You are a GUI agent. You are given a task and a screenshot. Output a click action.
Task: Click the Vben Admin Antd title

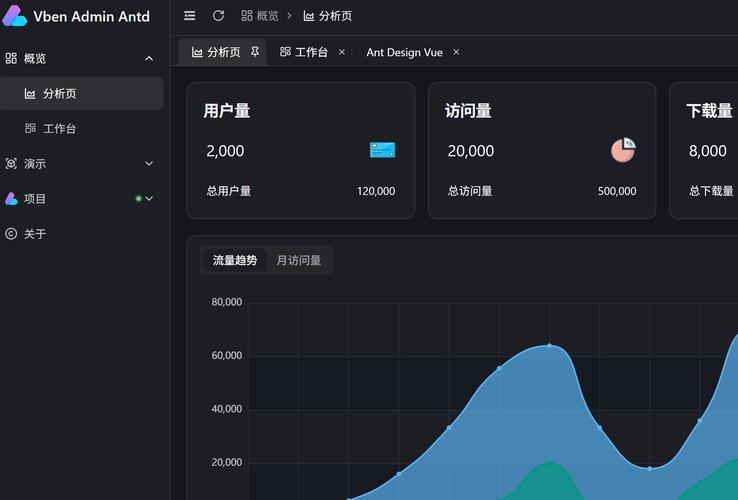[91, 16]
